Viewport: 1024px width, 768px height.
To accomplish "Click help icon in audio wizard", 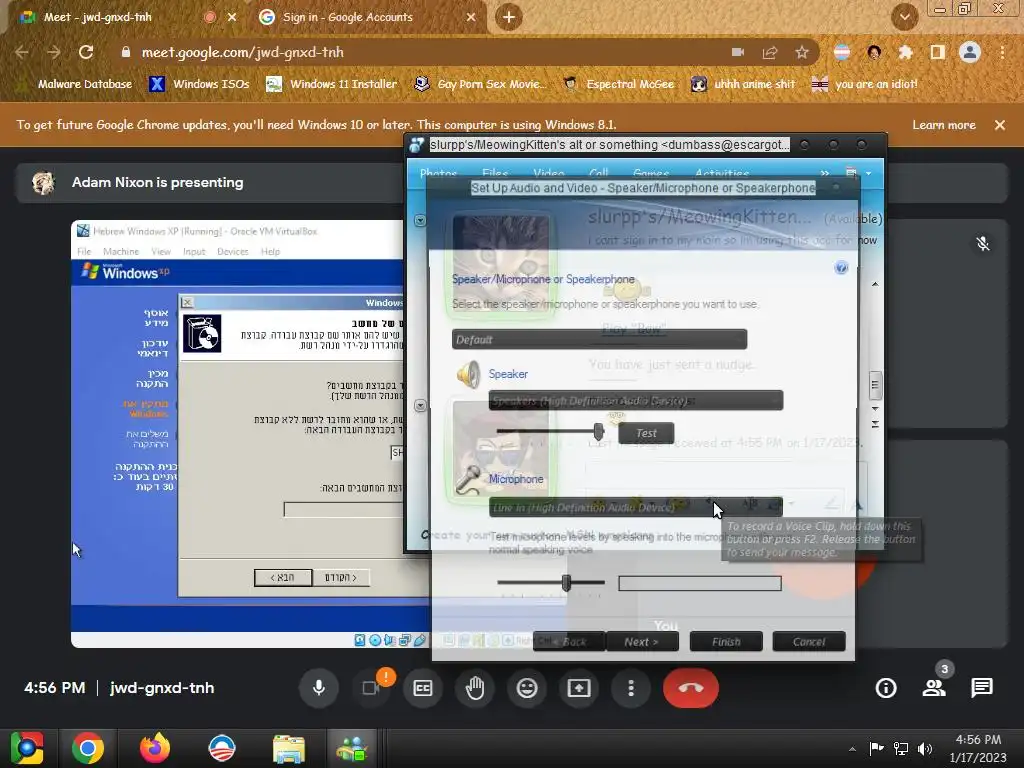I will pyautogui.click(x=841, y=267).
